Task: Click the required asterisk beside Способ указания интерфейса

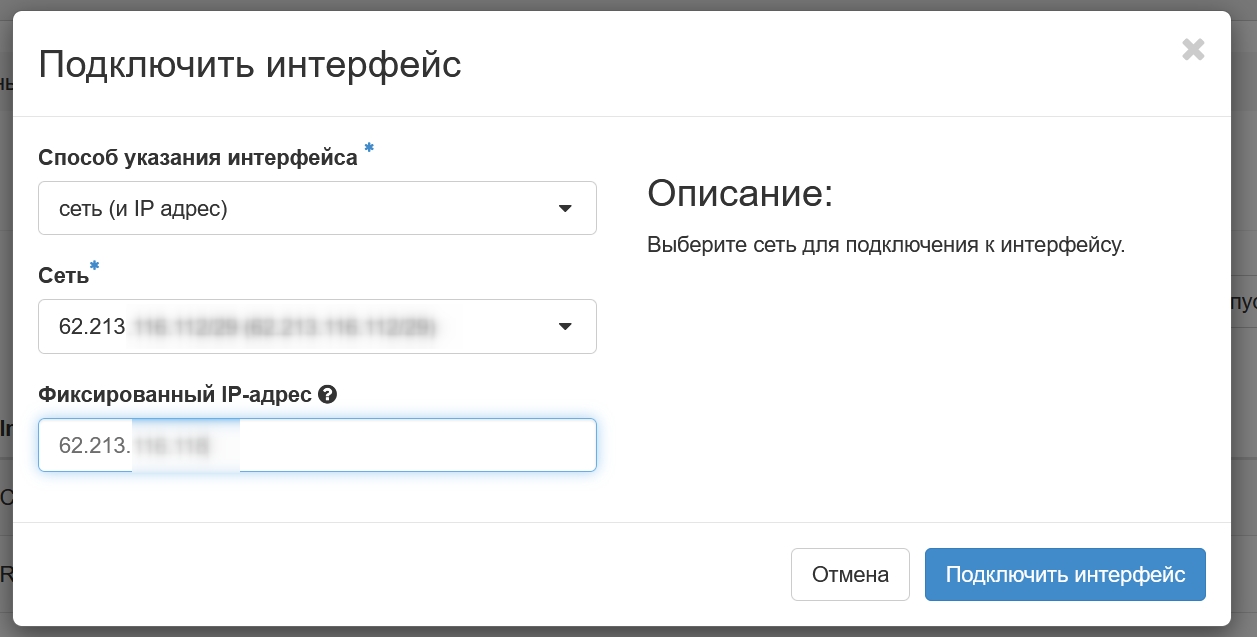Action: click(x=369, y=149)
